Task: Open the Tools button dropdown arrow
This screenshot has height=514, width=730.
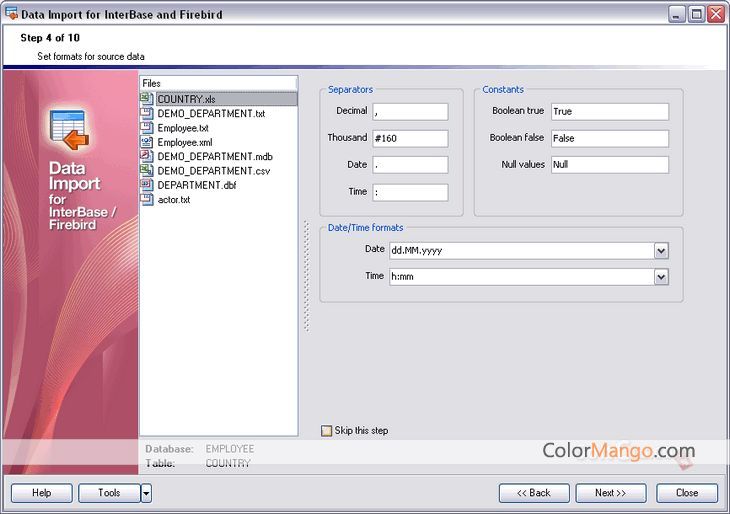Action: (x=146, y=493)
